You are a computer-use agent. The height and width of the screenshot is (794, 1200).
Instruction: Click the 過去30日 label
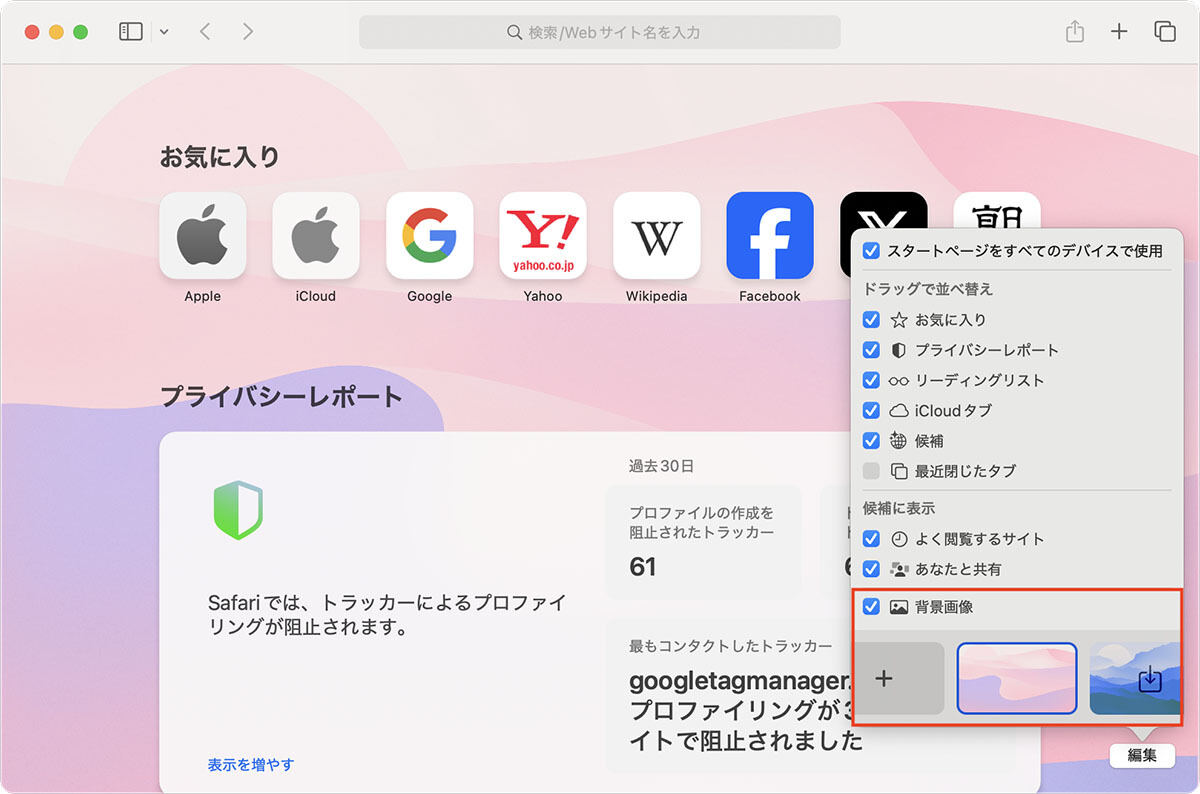pyautogui.click(x=661, y=466)
